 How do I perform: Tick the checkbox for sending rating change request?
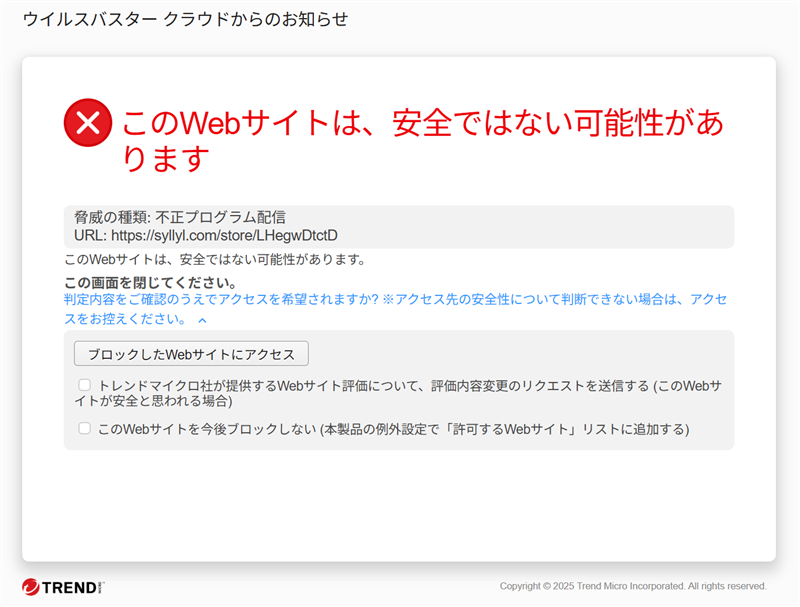point(84,385)
